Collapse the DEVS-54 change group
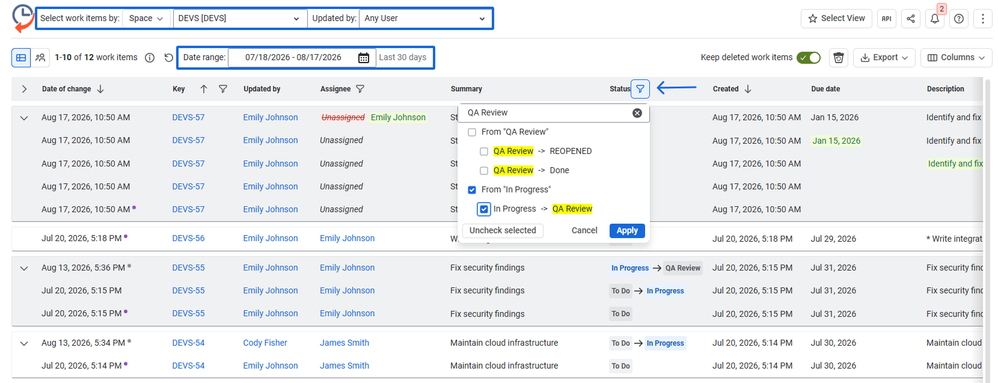998x383 pixels. click(x=24, y=344)
